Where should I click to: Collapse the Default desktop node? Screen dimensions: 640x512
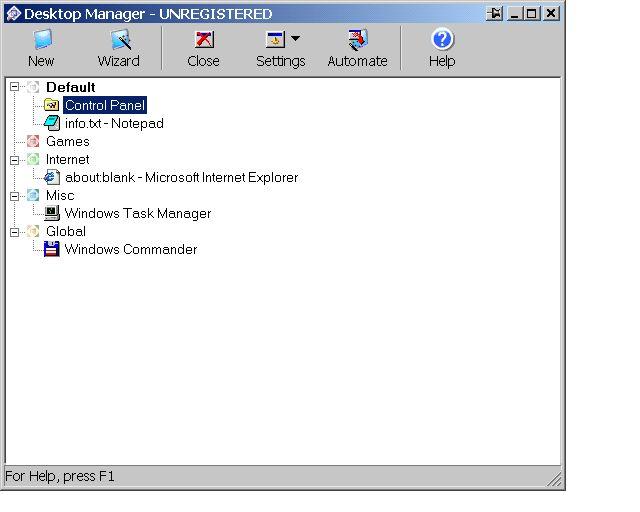tap(15, 87)
